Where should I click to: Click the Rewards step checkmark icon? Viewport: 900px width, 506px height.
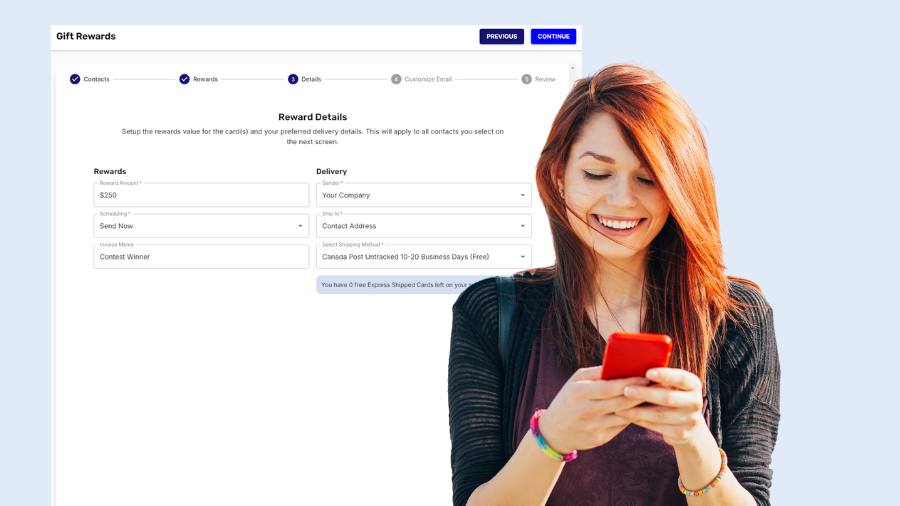[x=184, y=79]
